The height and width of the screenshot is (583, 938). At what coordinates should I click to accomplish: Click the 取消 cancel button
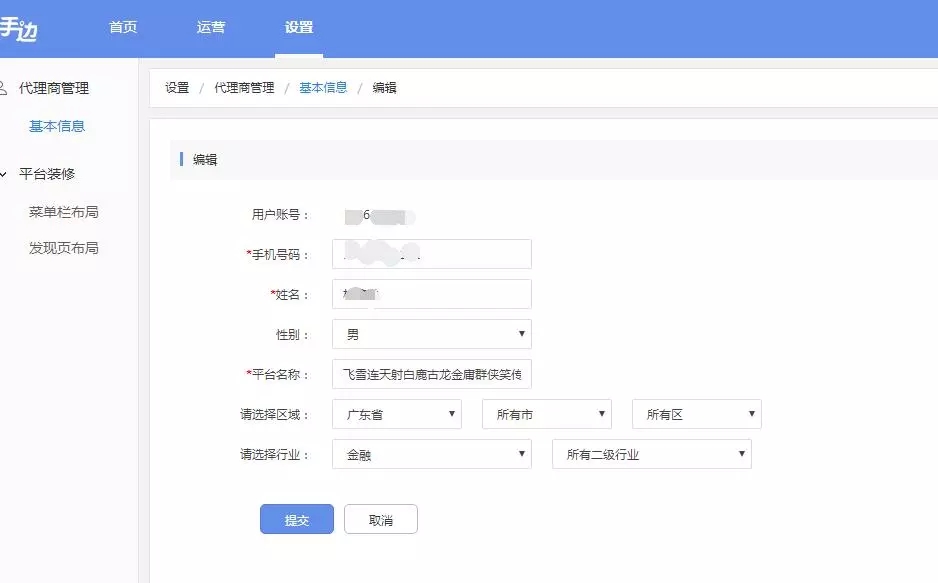pos(380,519)
